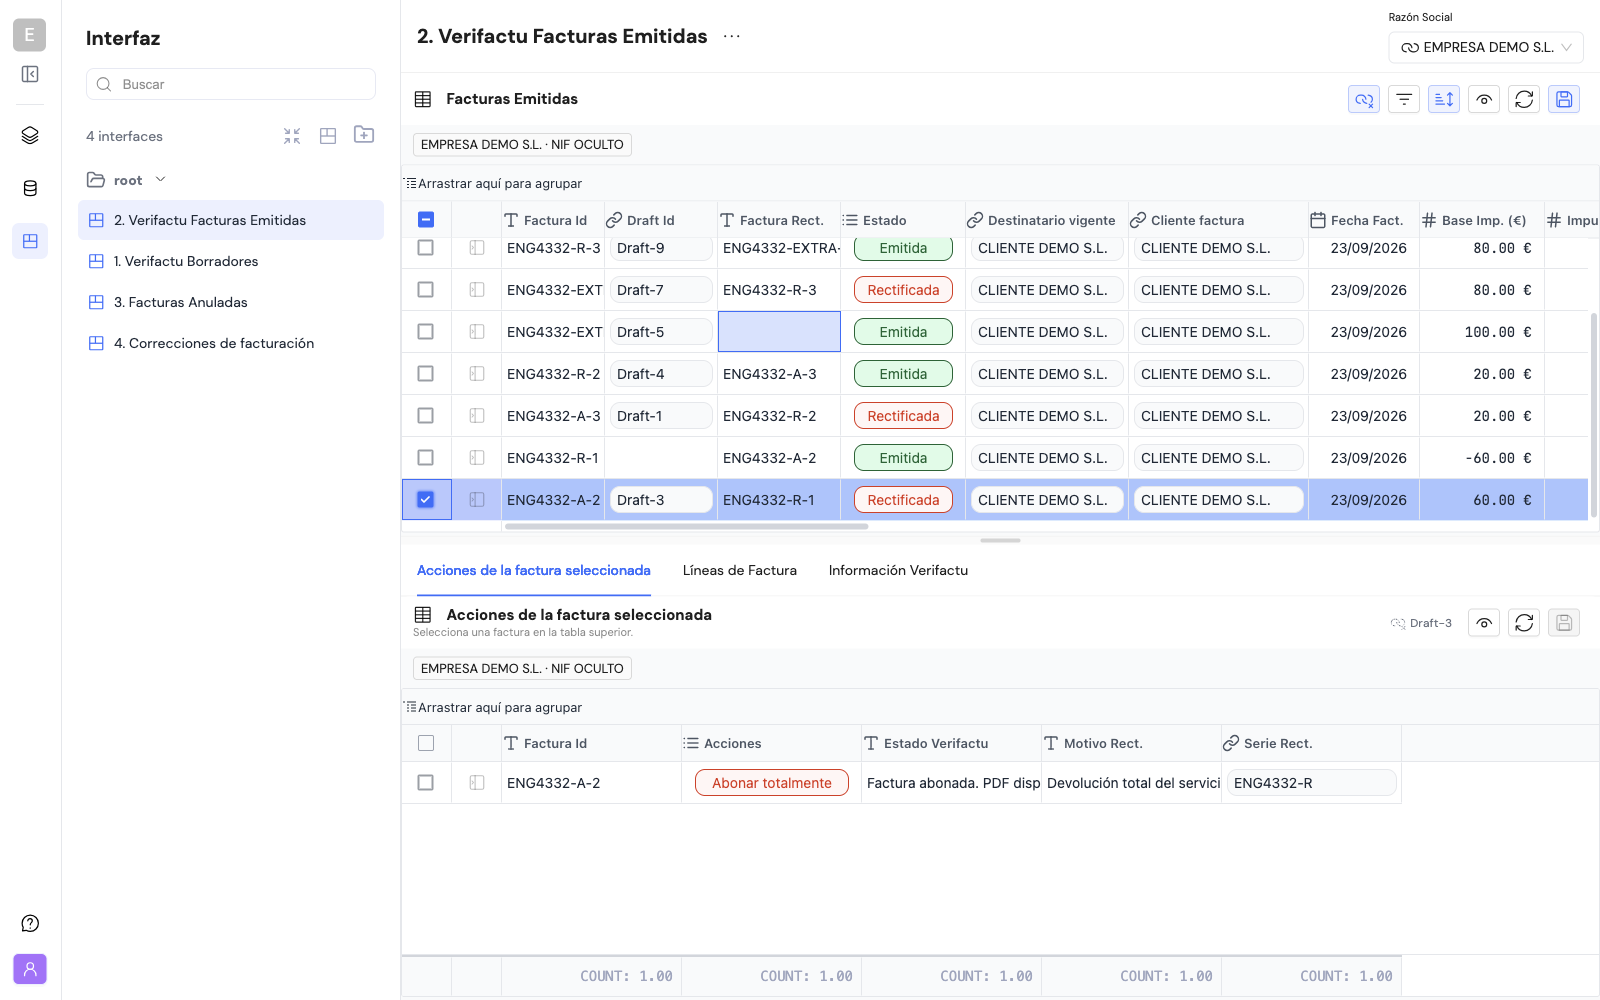Click the filter icon in Facturas Emitidas toolbar
The width and height of the screenshot is (1600, 1000).
click(x=1404, y=99)
